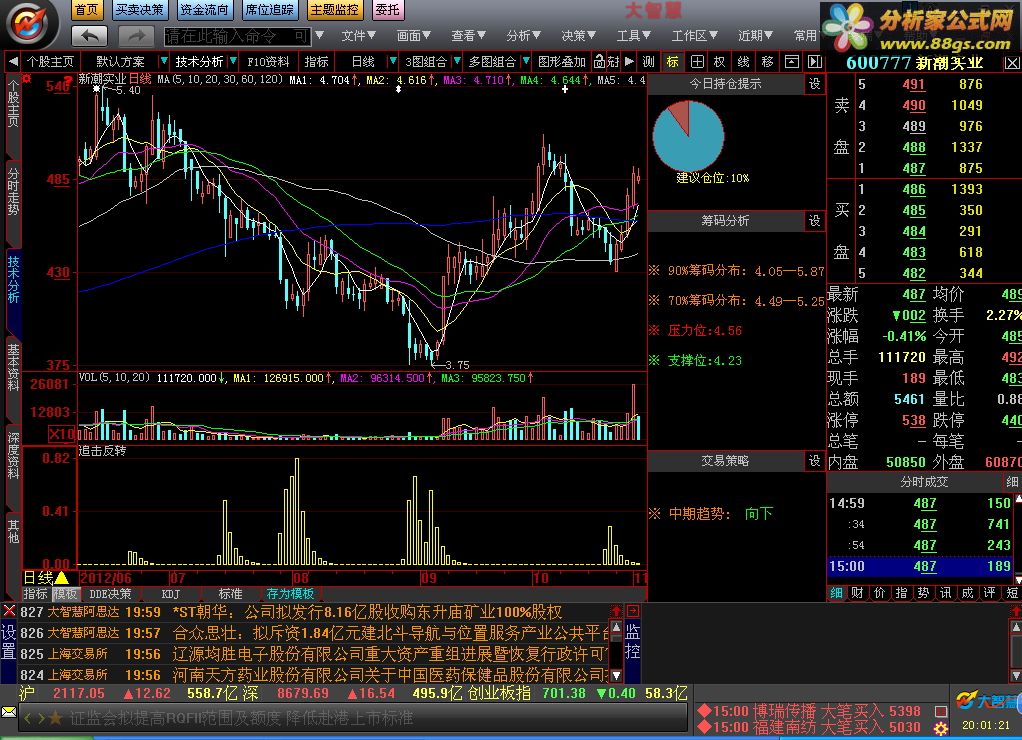1022x740 pixels.
Task: Click the 图形叠加 overlay button
Action: [561, 62]
